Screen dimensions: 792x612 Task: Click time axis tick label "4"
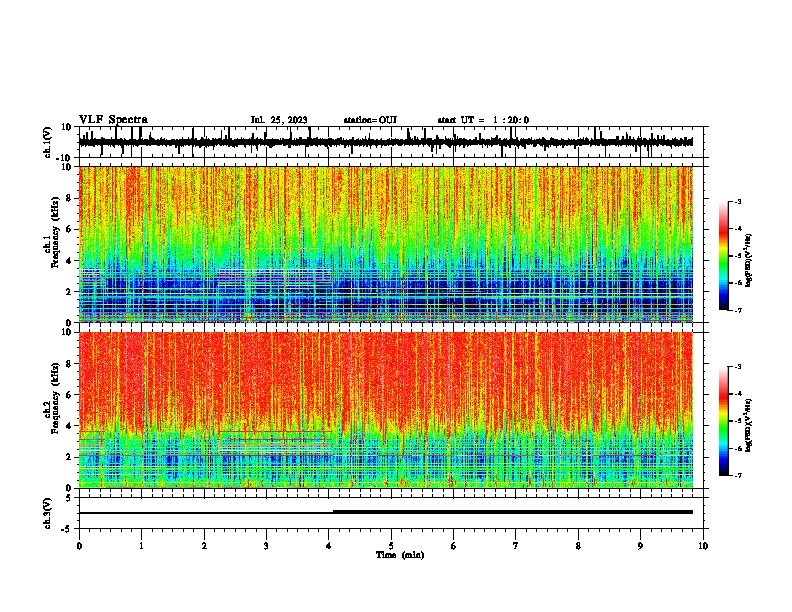(x=329, y=545)
